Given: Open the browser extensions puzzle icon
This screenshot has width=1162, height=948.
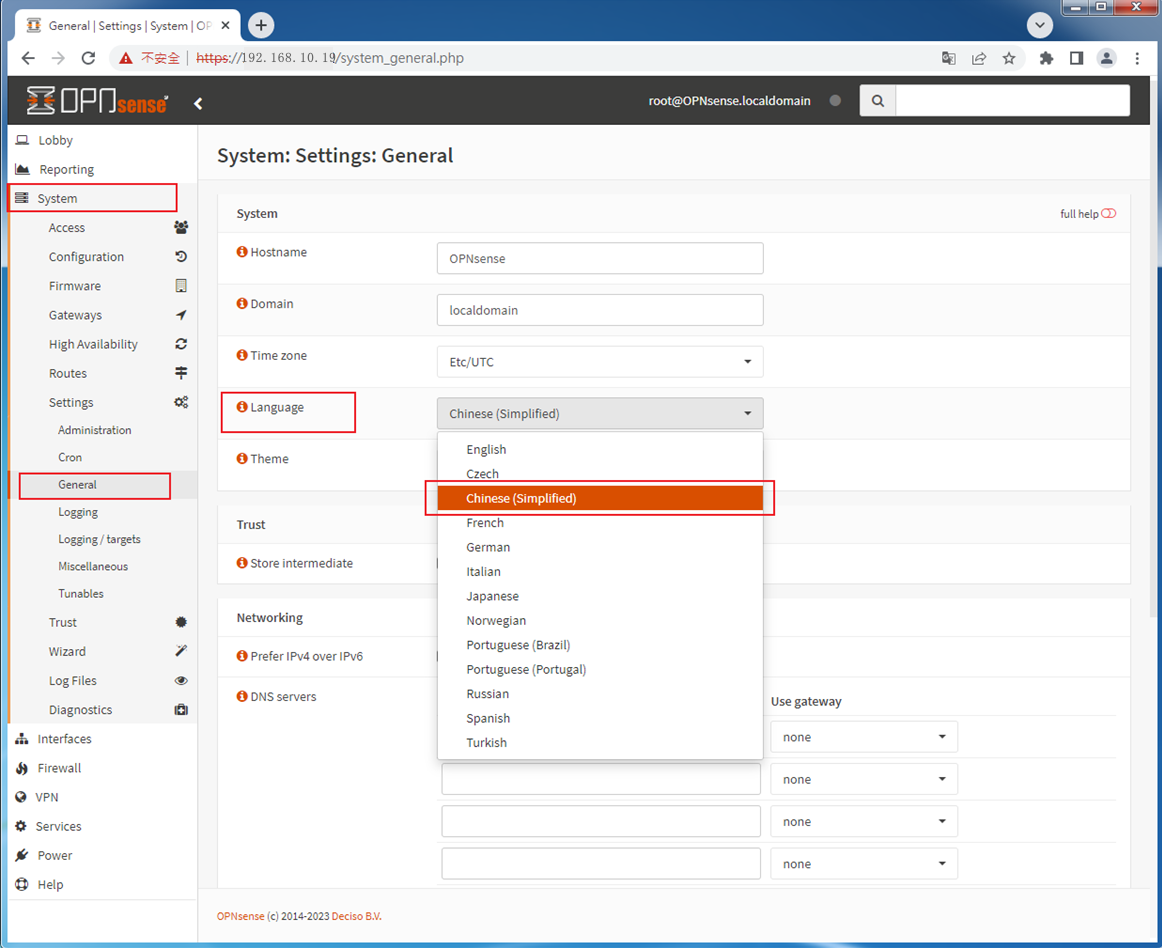Looking at the screenshot, I should pyautogui.click(x=1046, y=58).
